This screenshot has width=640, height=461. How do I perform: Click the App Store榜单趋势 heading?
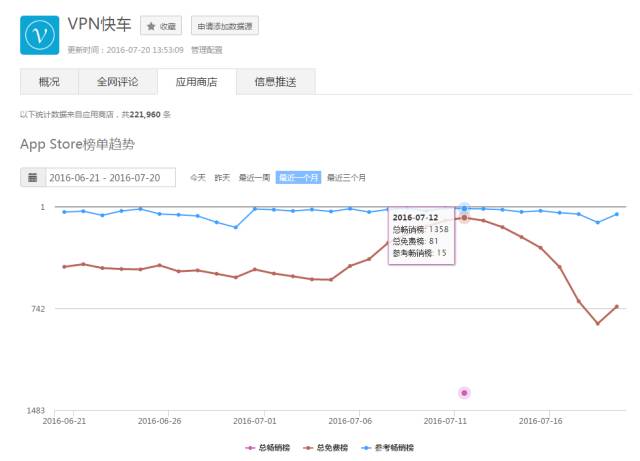(x=78, y=144)
